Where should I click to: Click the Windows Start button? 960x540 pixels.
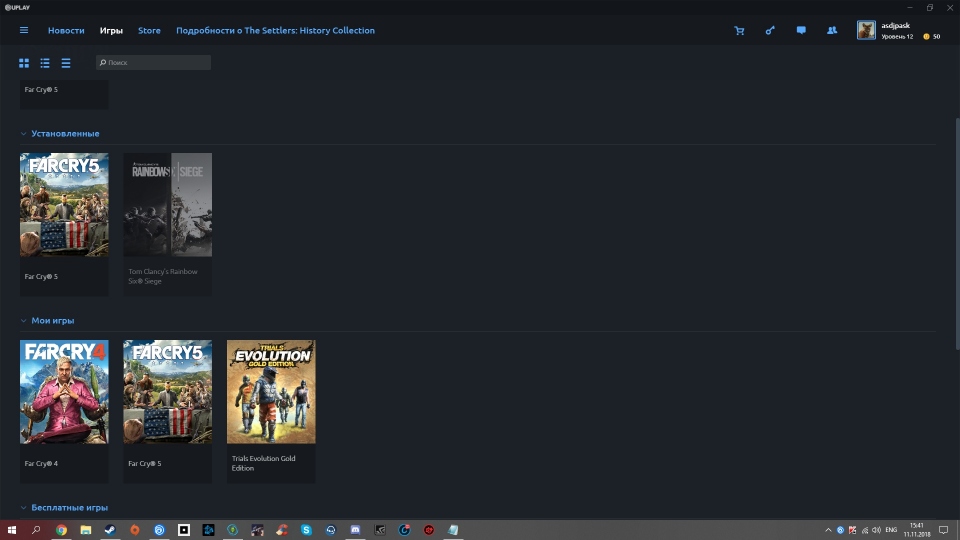12,530
